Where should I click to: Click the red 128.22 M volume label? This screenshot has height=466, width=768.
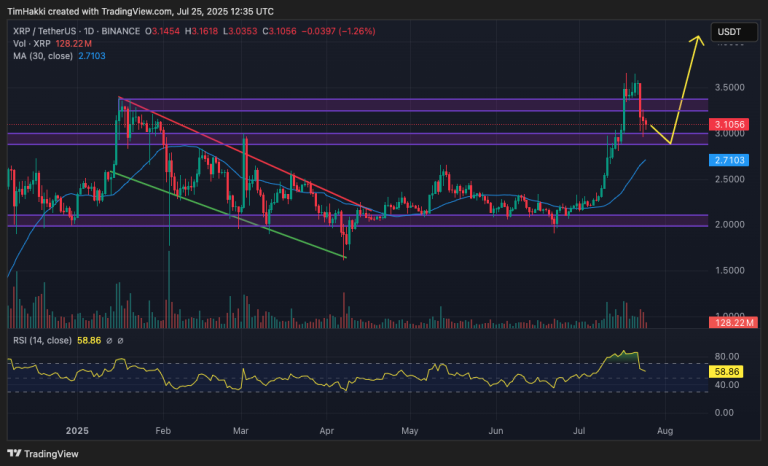click(733, 322)
